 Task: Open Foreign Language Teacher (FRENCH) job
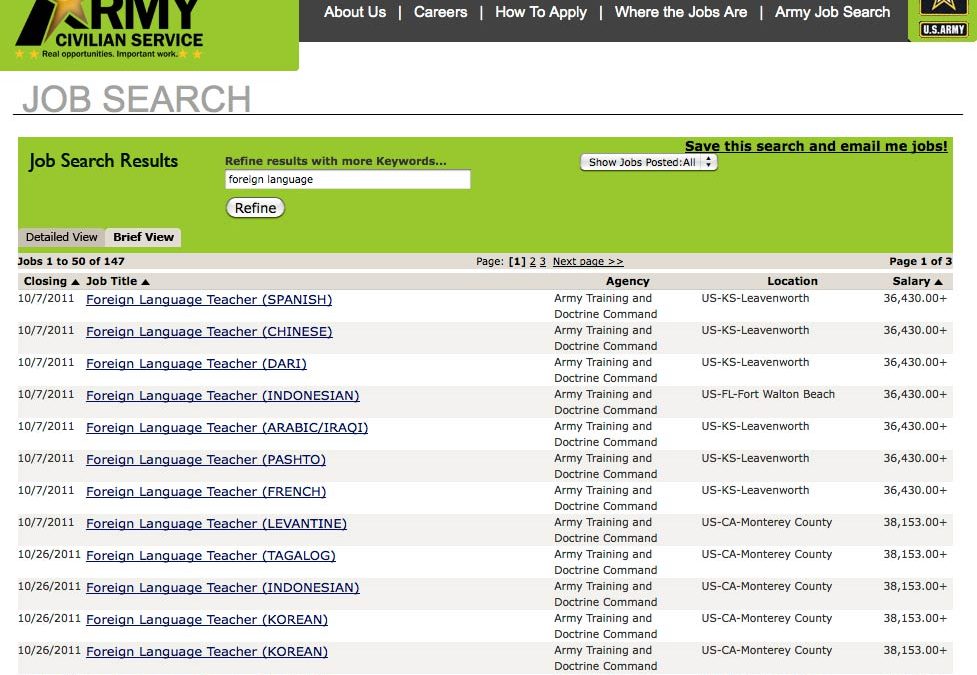[206, 492]
